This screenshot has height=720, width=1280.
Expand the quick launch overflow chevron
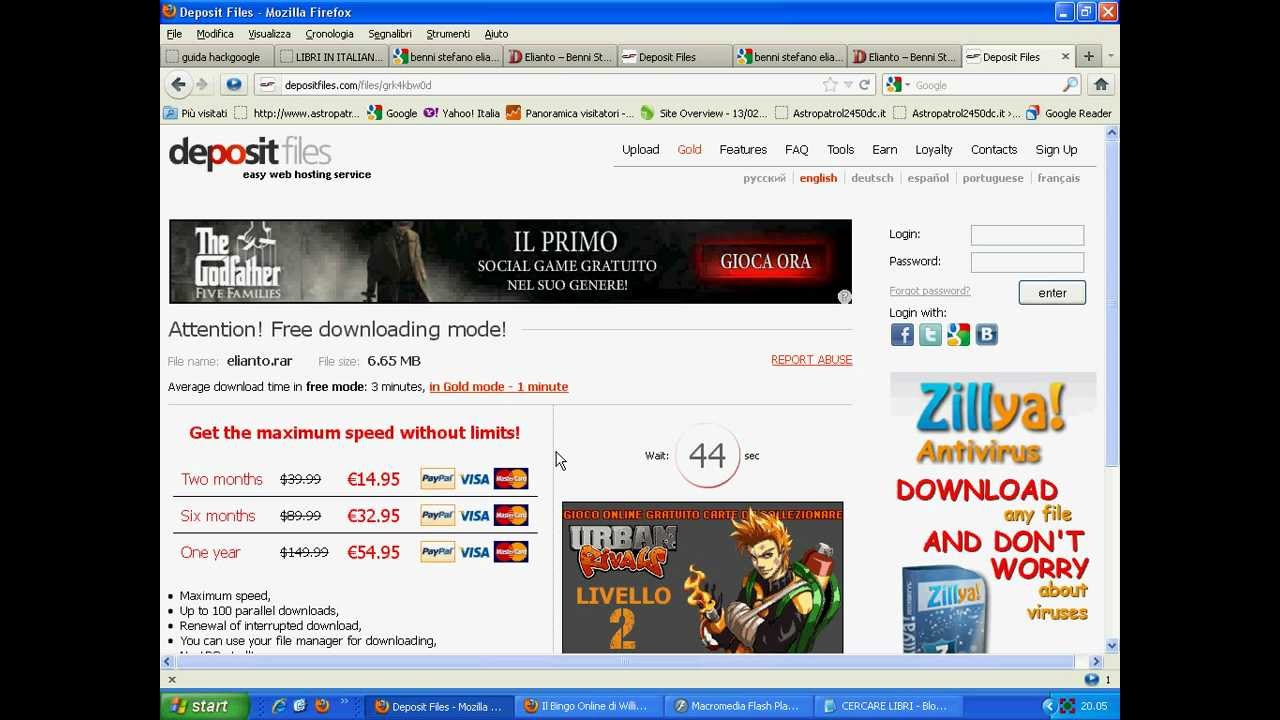pos(344,704)
